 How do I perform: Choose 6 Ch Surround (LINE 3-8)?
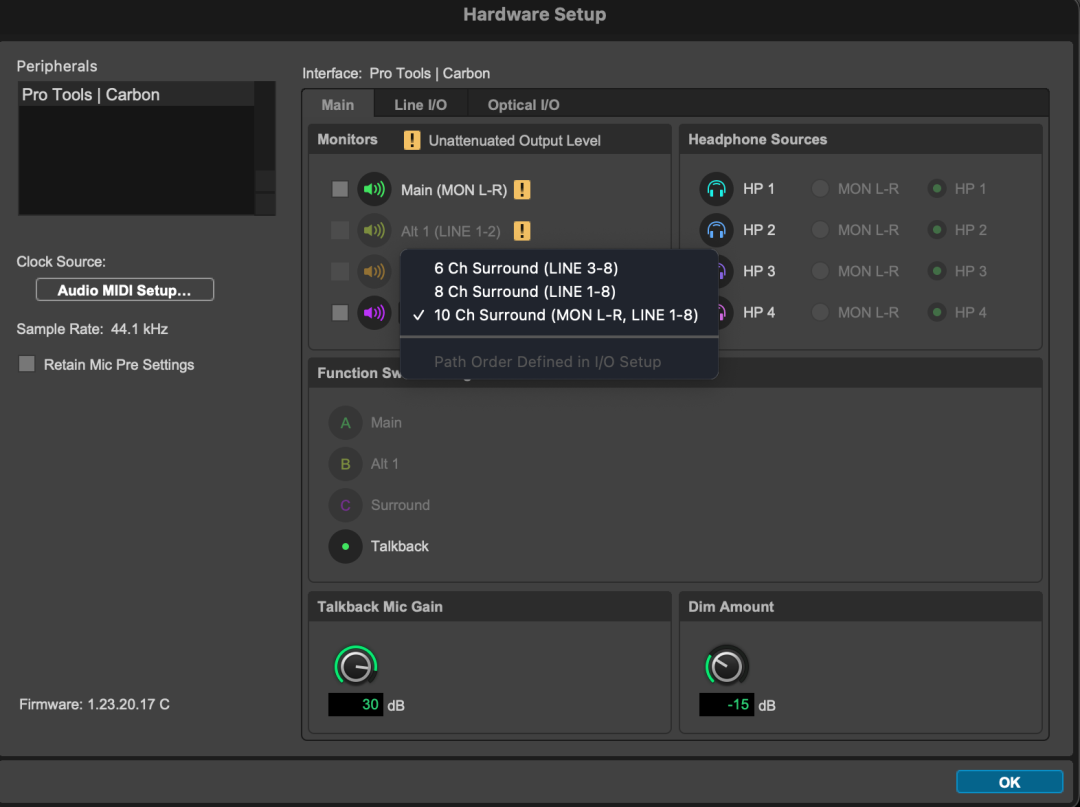pyautogui.click(x=559, y=268)
